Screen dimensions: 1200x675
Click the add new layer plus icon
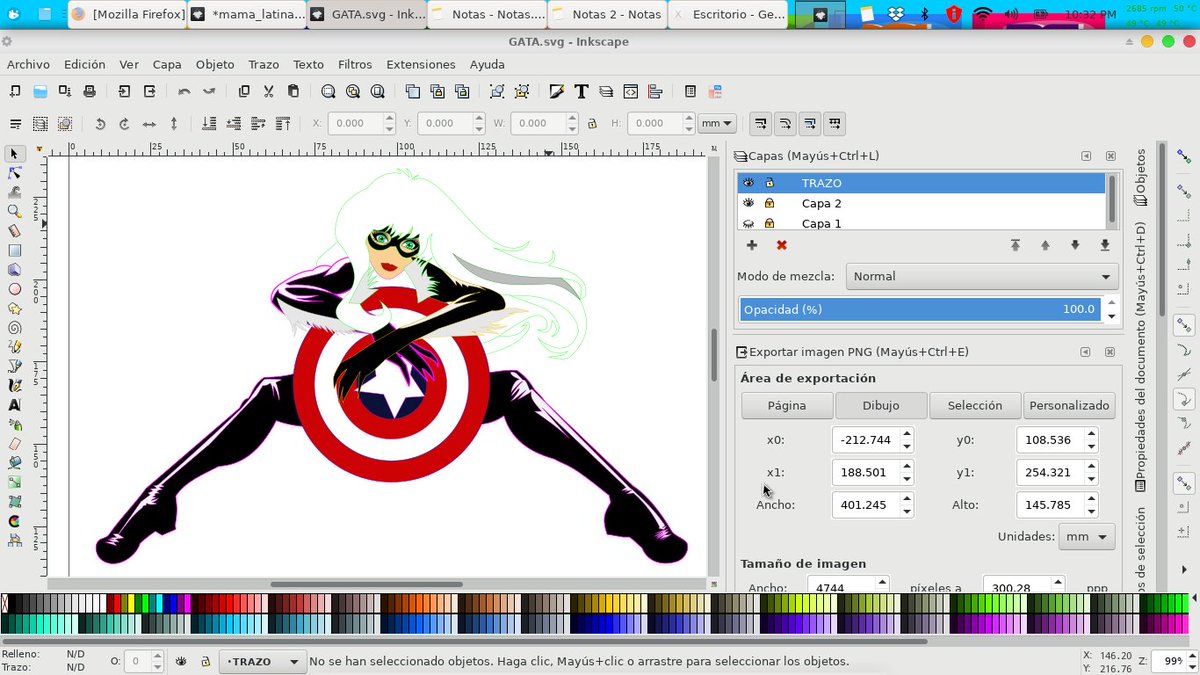752,245
